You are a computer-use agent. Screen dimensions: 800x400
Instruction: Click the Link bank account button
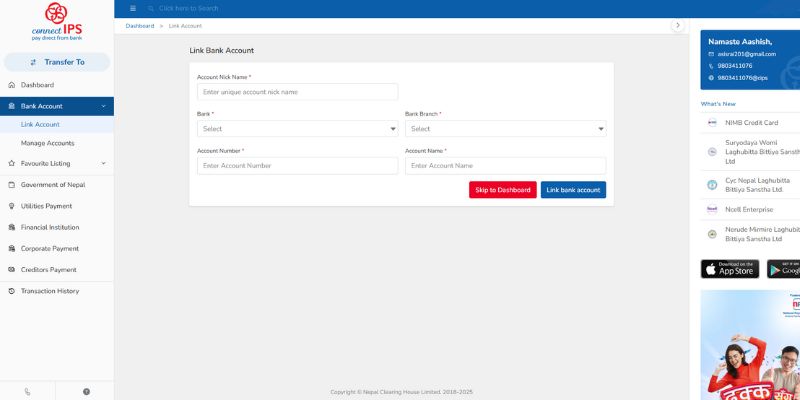(x=573, y=190)
